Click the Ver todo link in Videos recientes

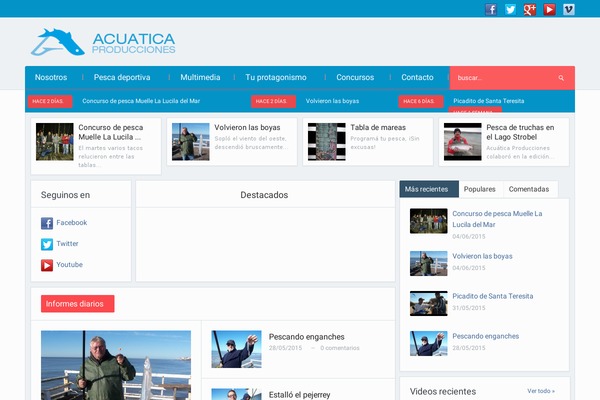tap(541, 391)
